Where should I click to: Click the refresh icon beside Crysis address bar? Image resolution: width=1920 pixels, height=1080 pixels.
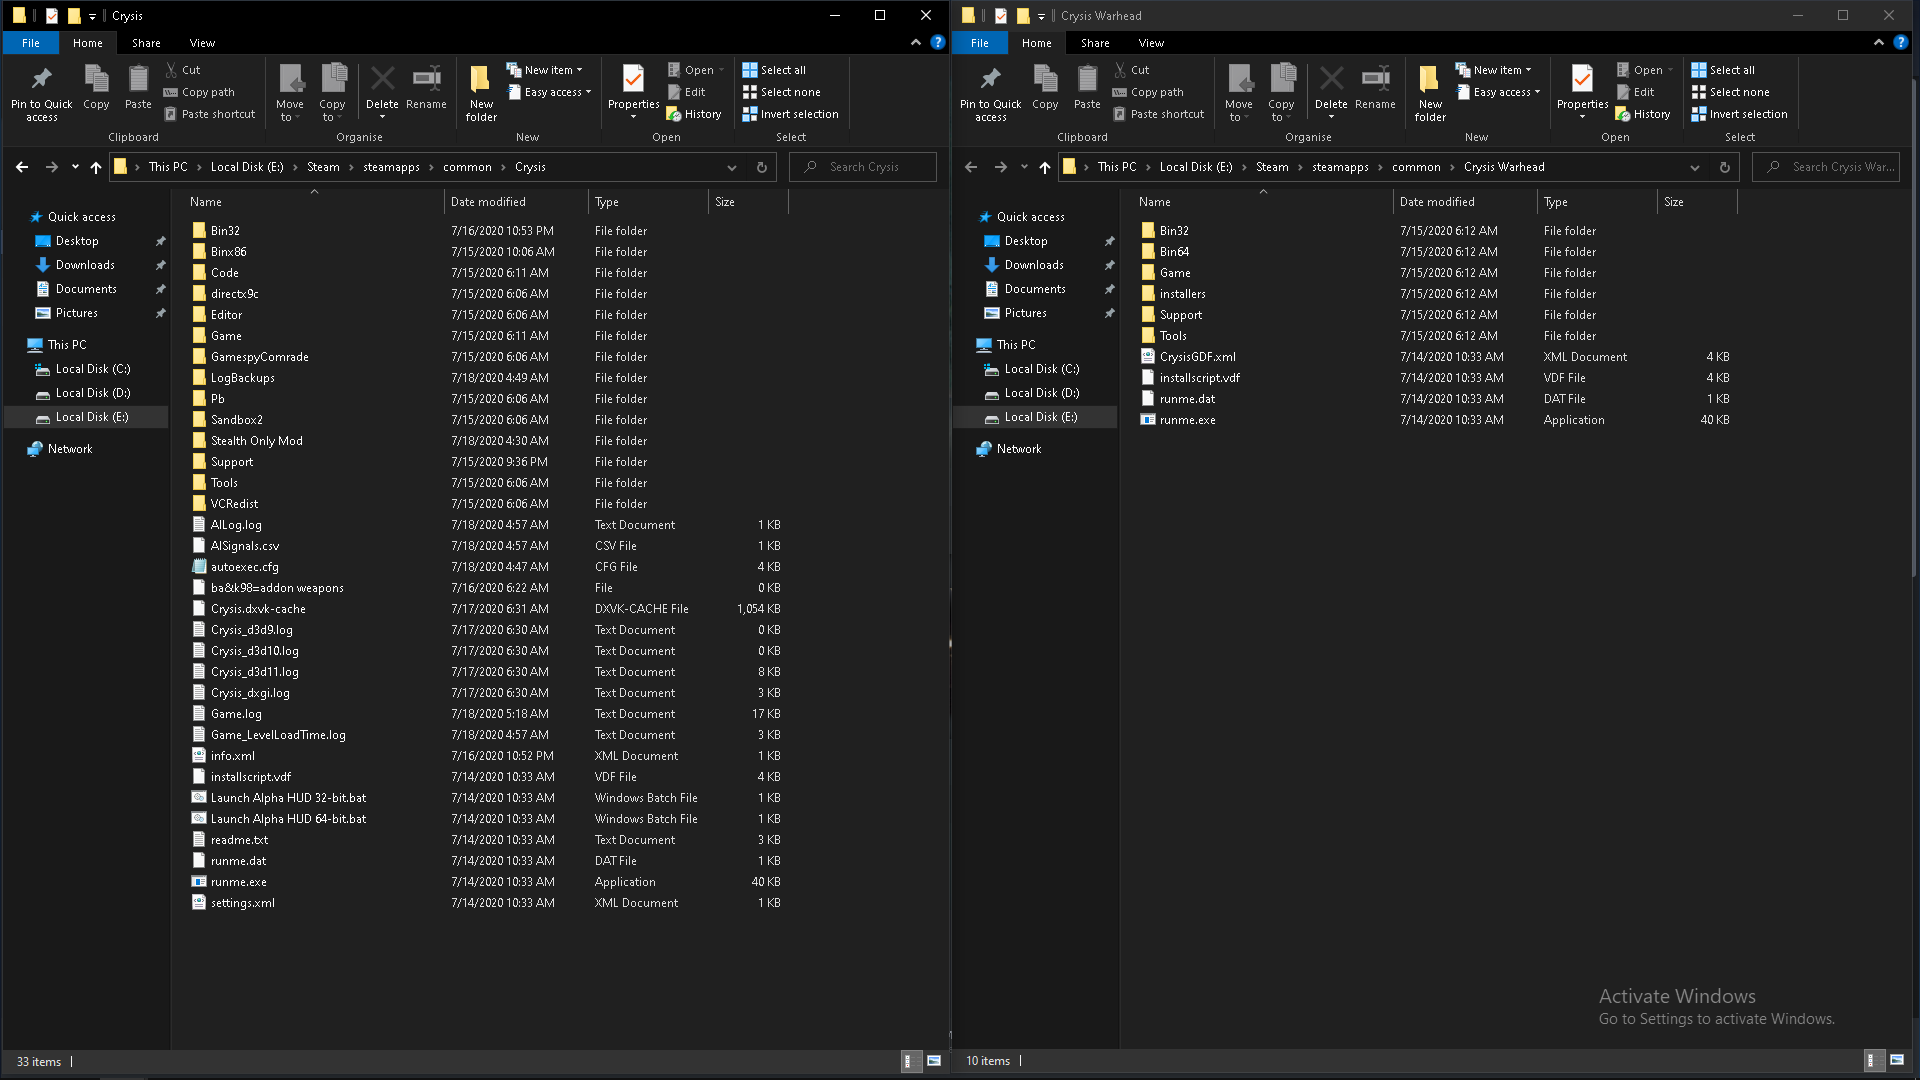tap(762, 167)
